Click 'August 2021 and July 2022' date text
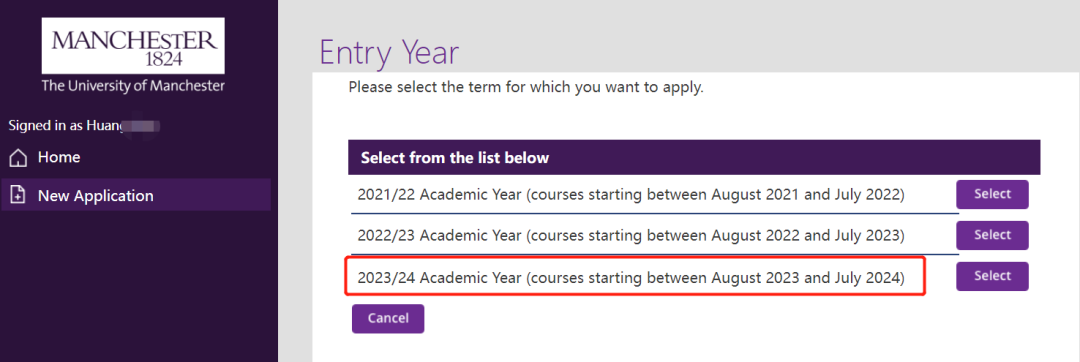The image size is (1080, 362). 807,195
